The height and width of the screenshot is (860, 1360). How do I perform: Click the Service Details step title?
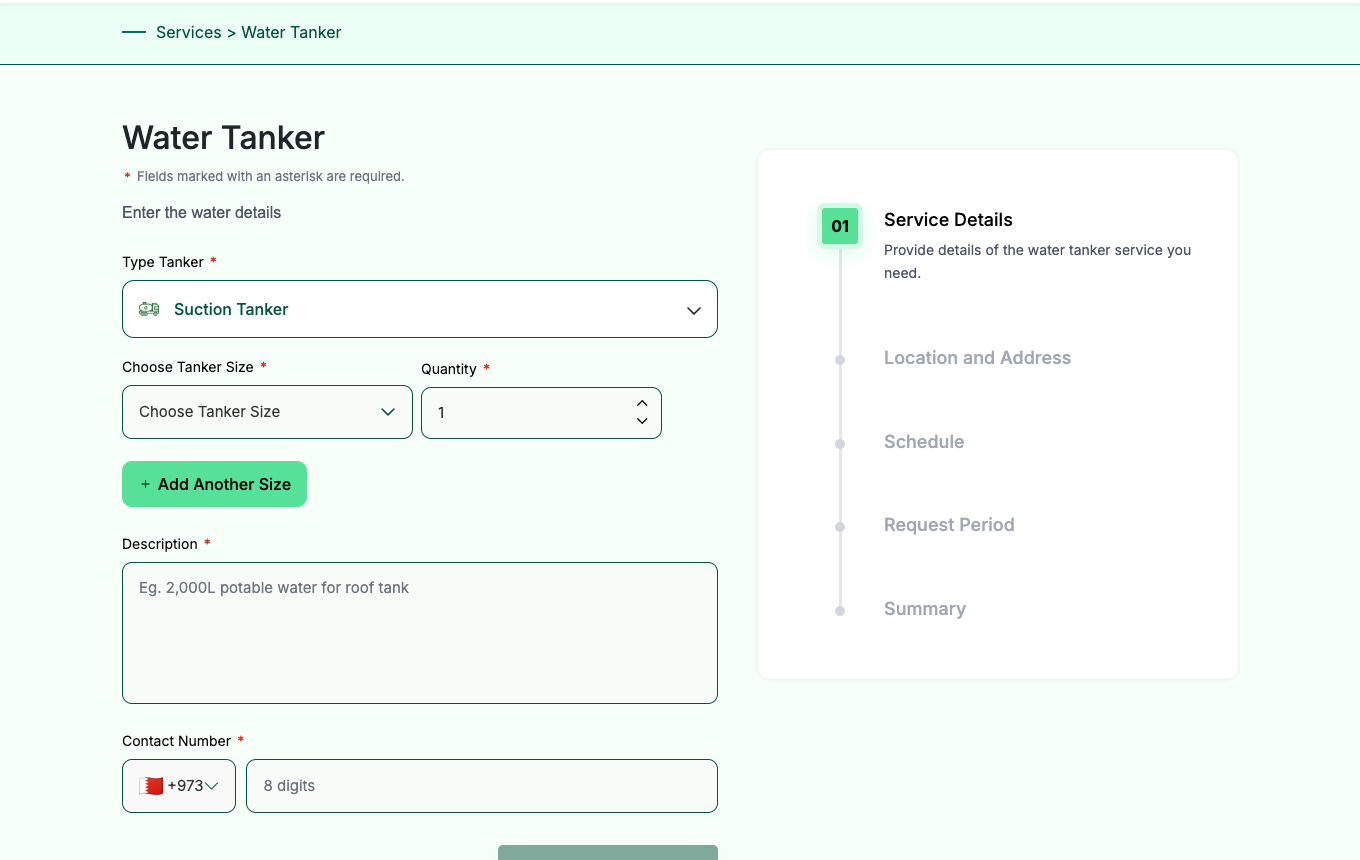(948, 220)
